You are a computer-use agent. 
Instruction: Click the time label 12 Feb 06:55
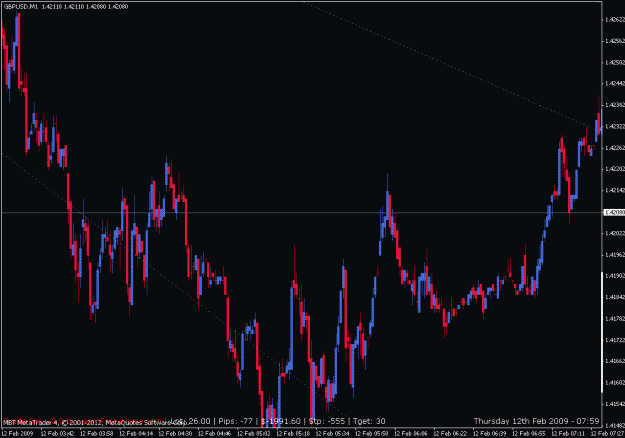[x=529, y=434]
